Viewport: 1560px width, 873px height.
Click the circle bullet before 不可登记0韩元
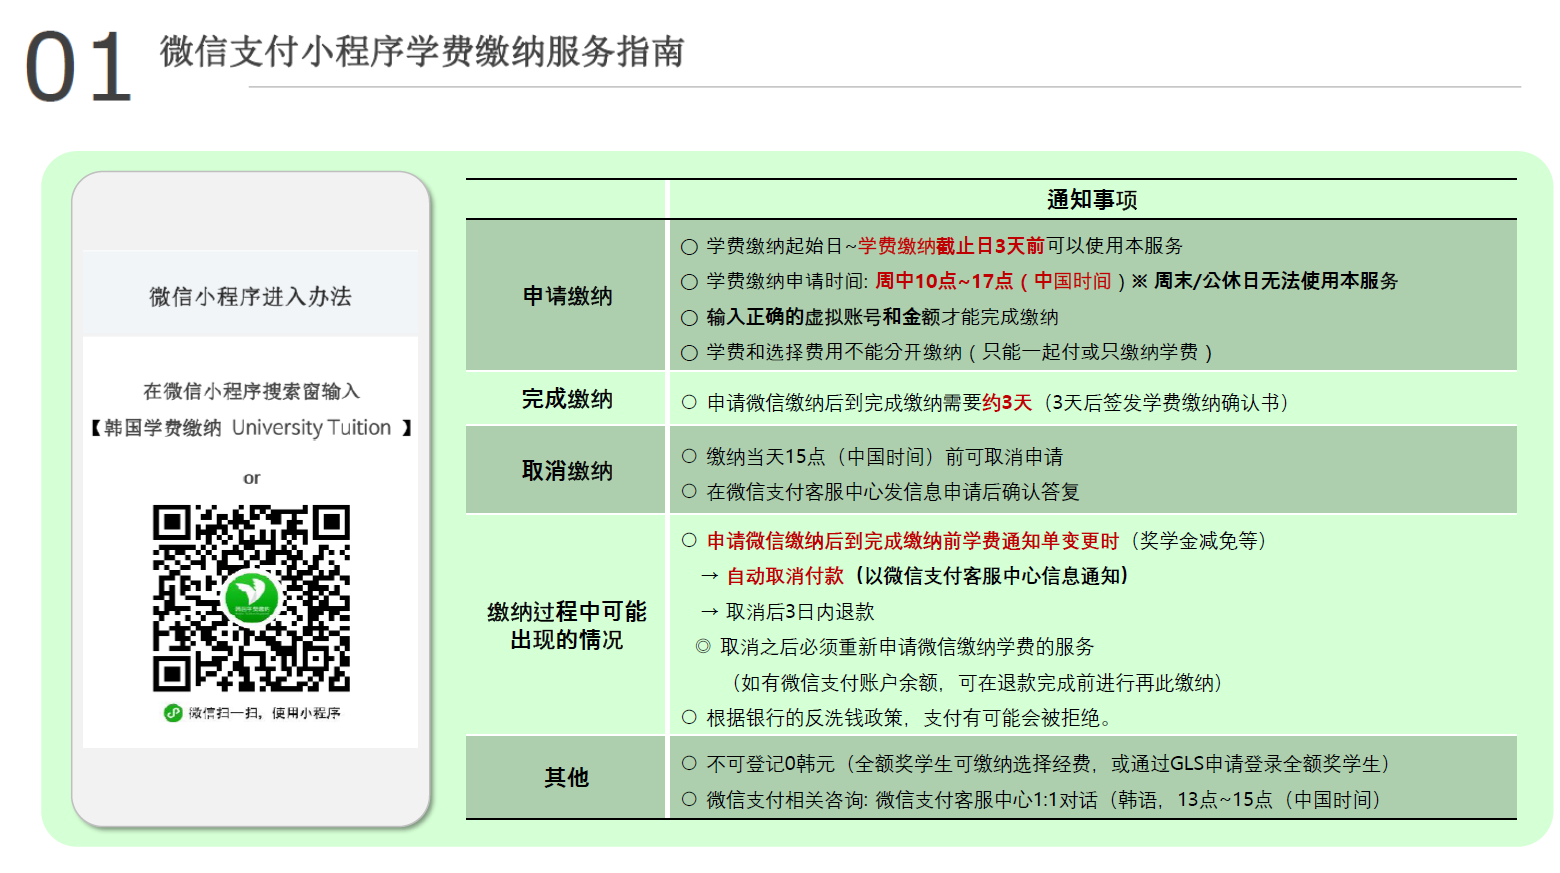[x=689, y=764]
